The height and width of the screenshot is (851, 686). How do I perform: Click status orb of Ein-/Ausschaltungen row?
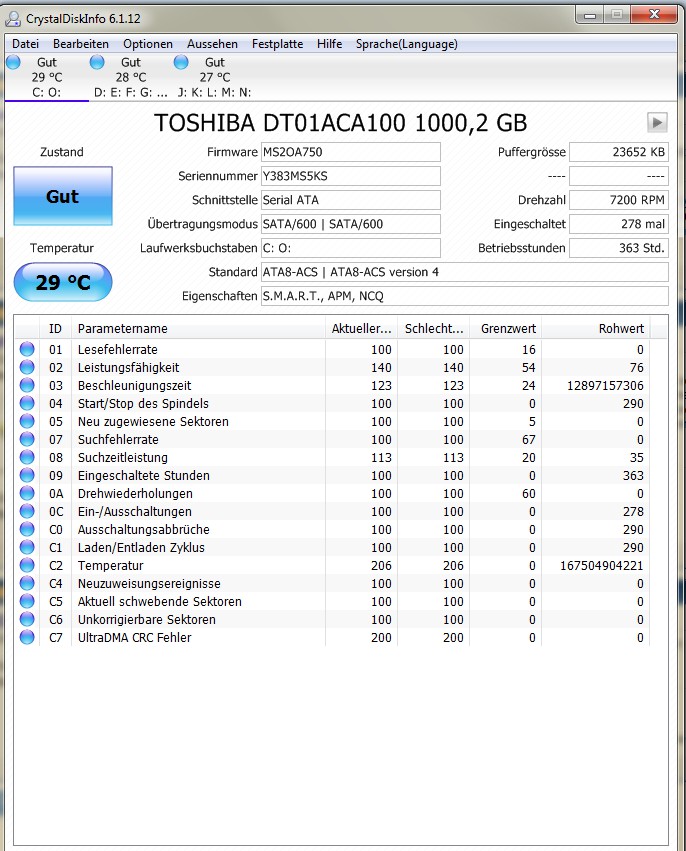27,511
